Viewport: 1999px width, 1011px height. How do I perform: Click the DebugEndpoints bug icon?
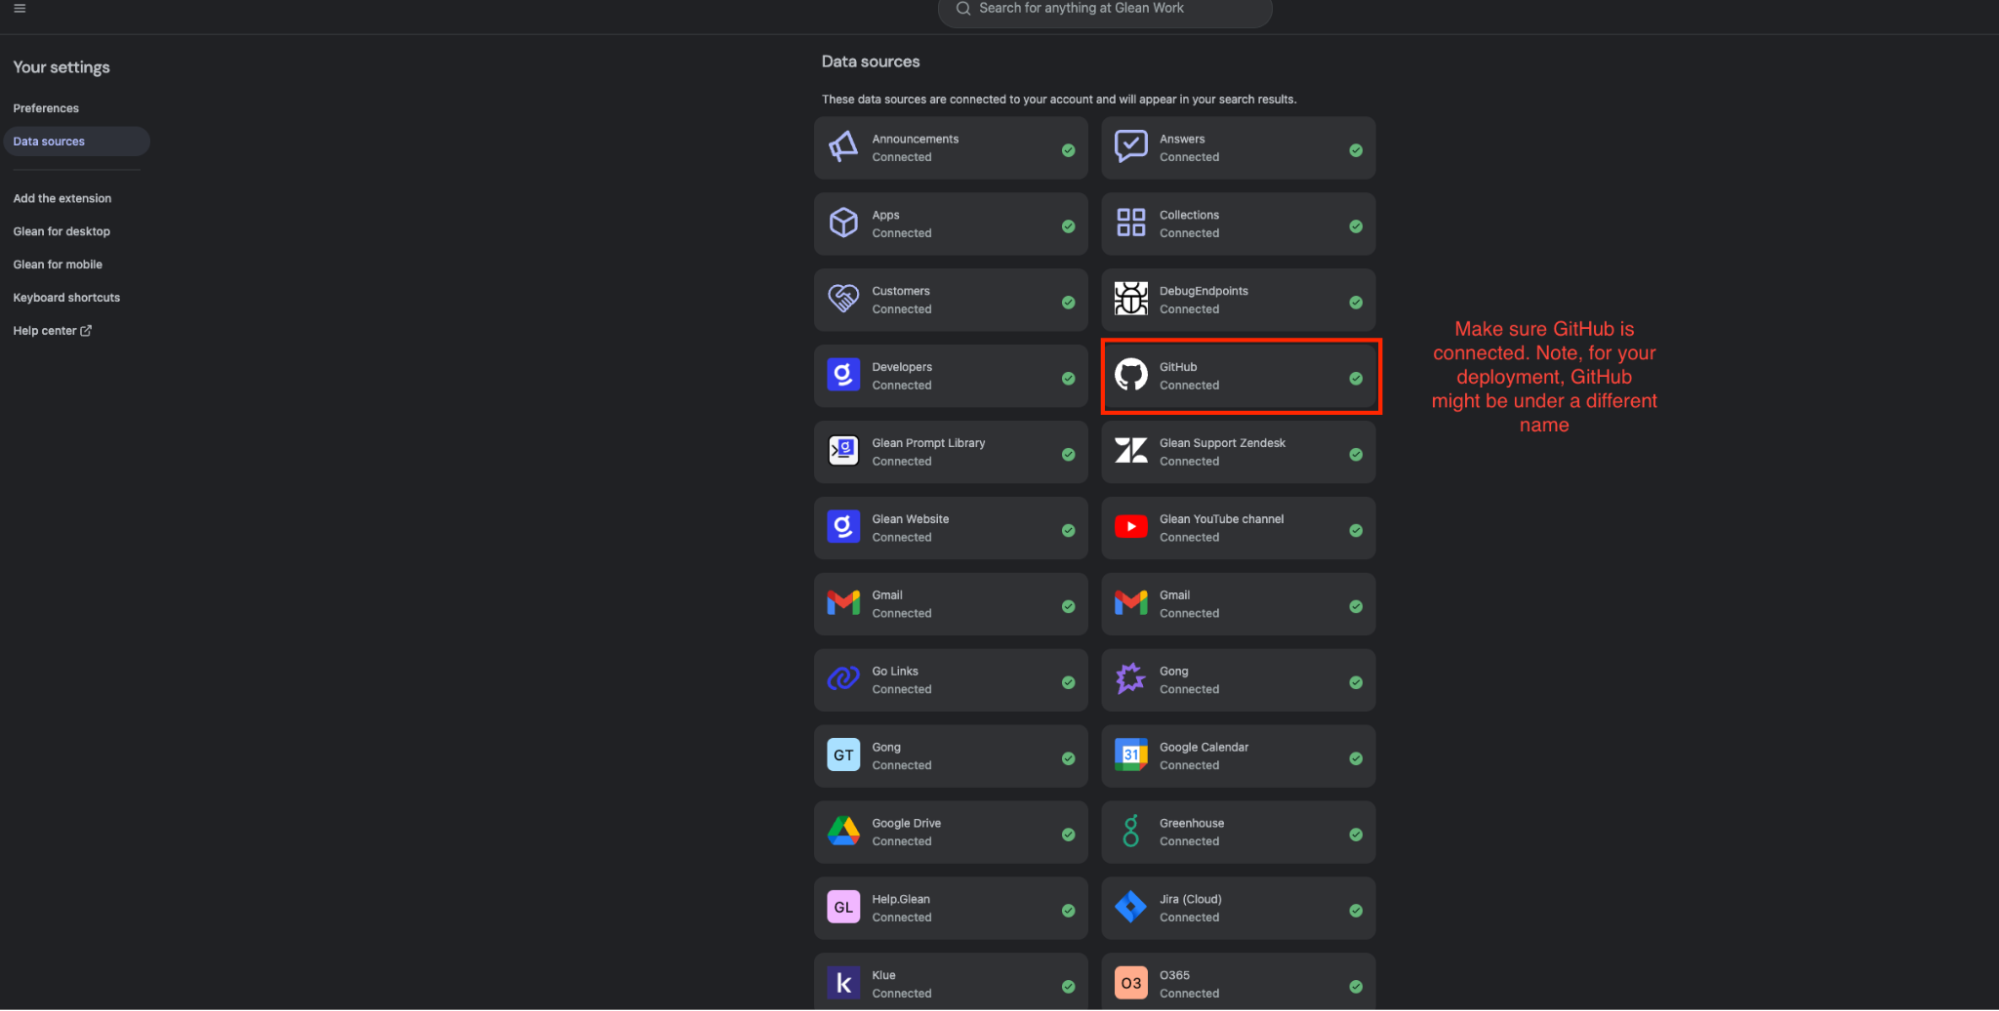(1131, 299)
